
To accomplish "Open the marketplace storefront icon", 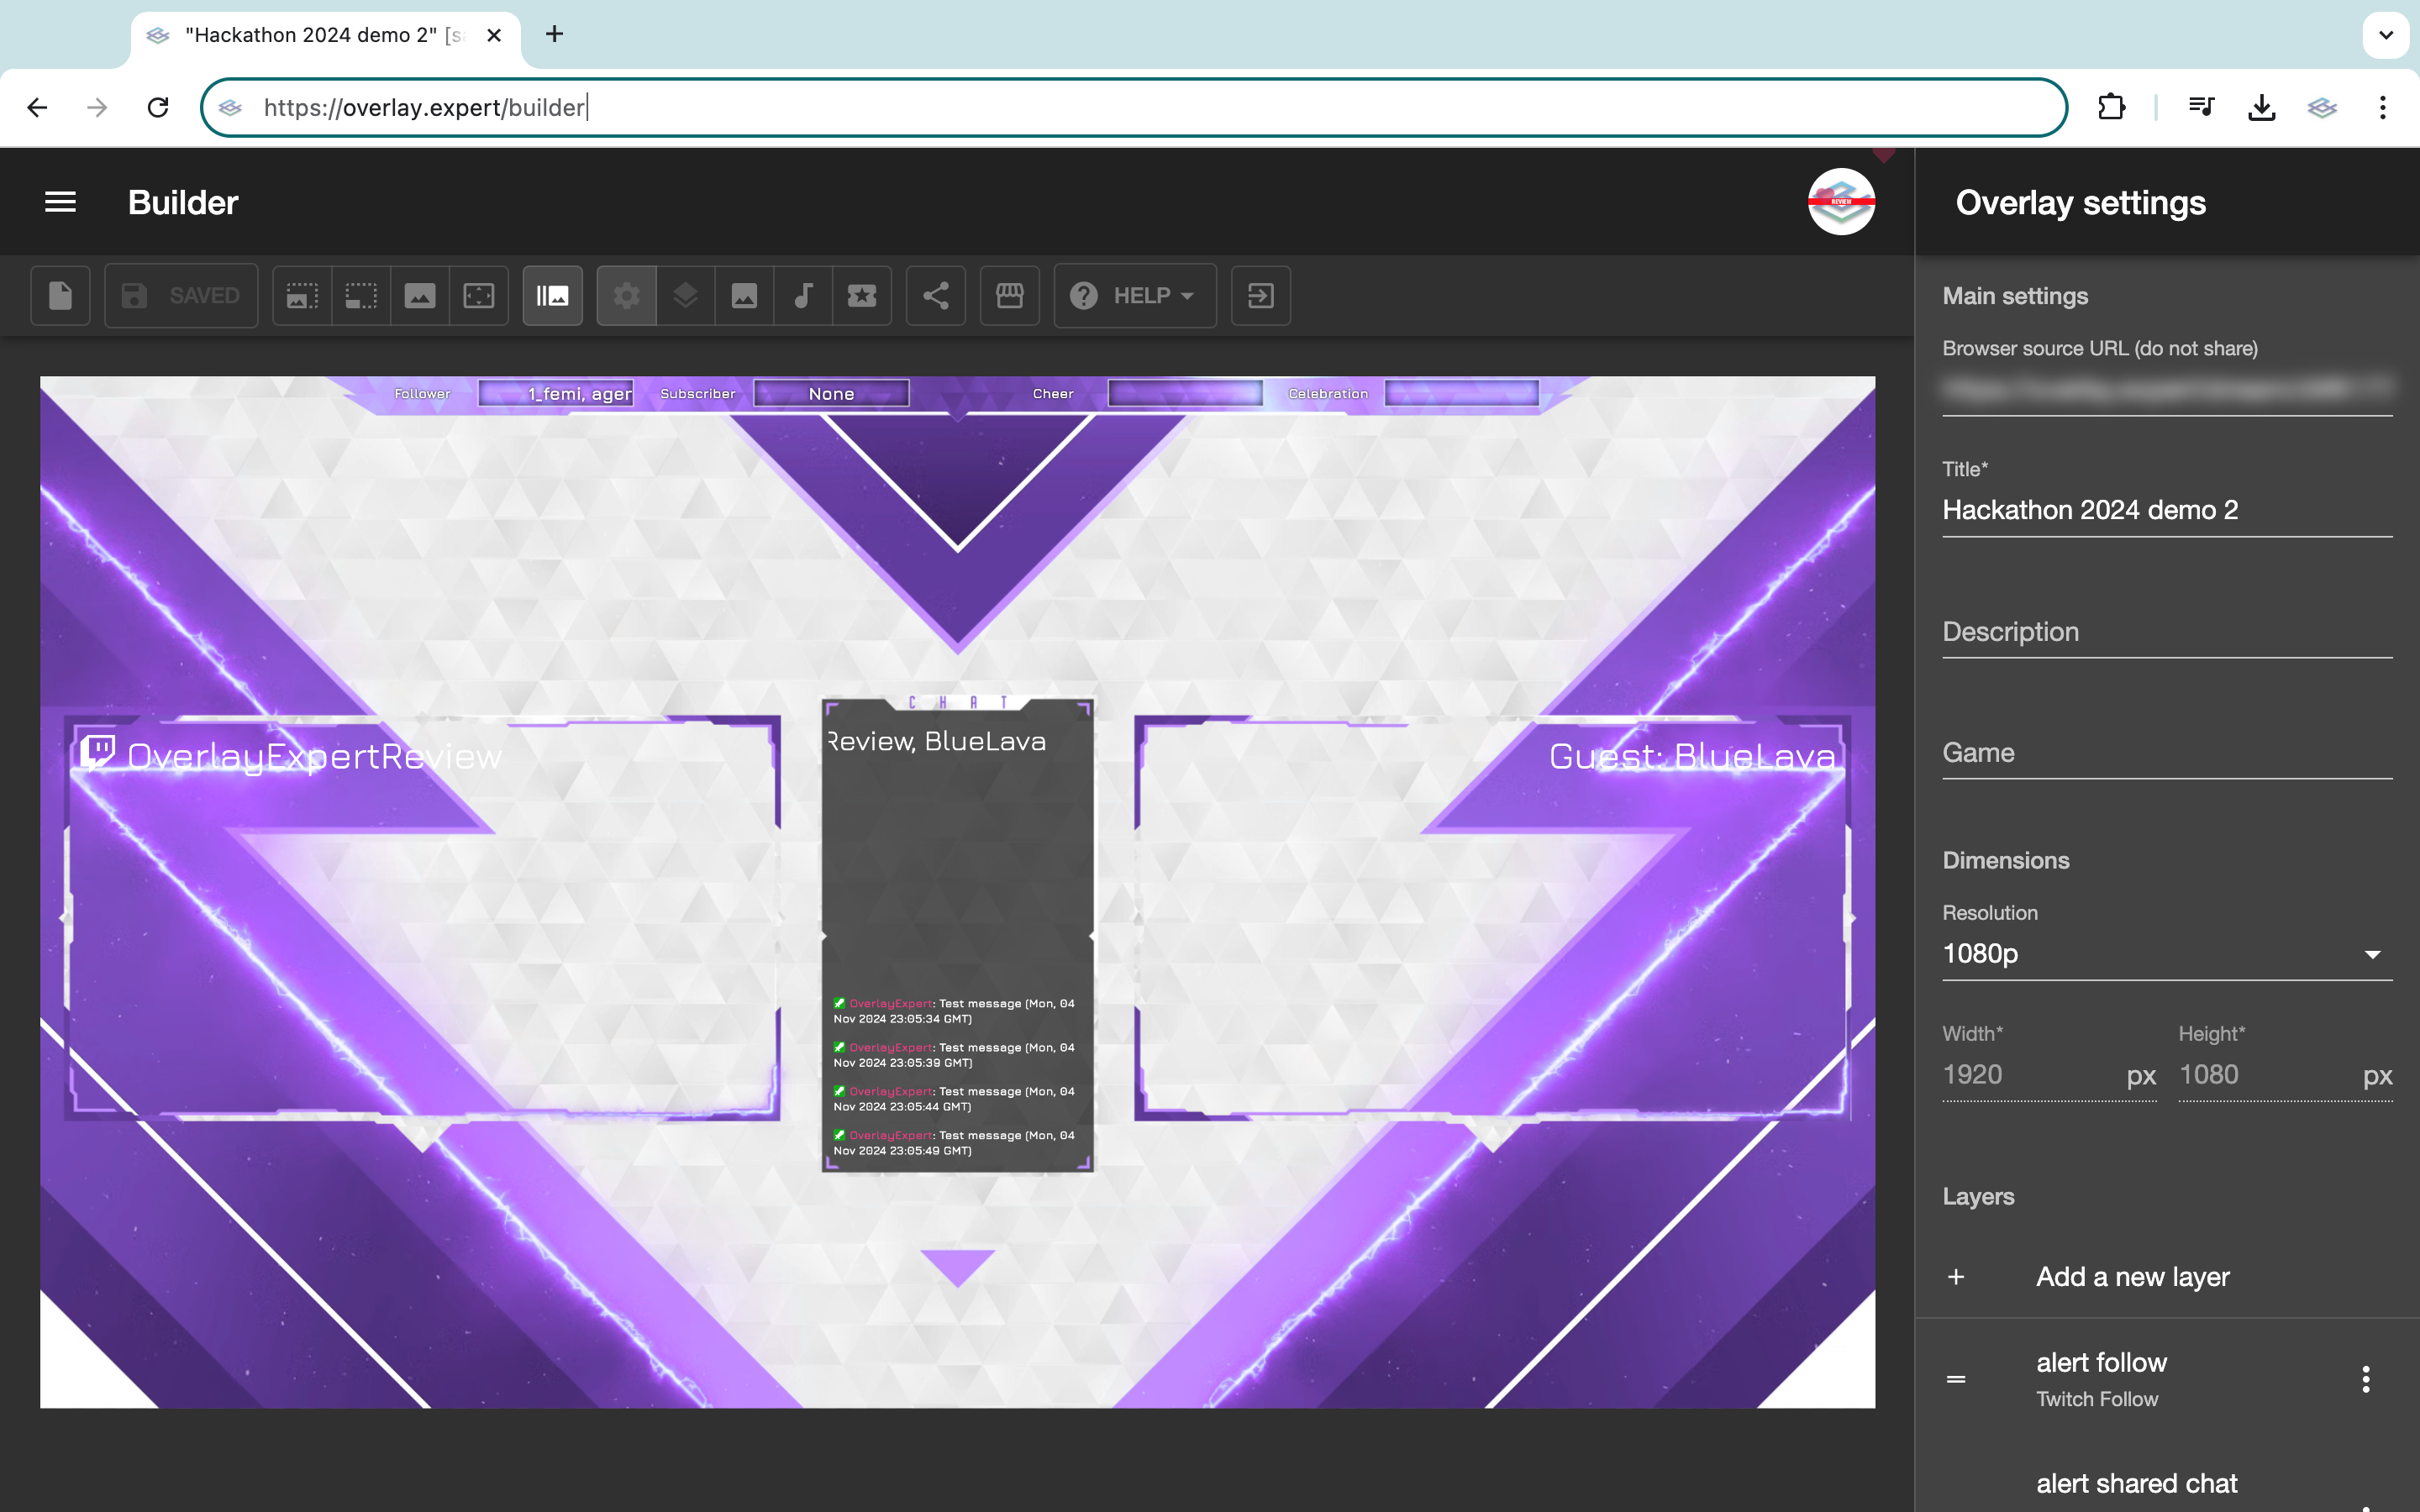I will tap(1009, 295).
